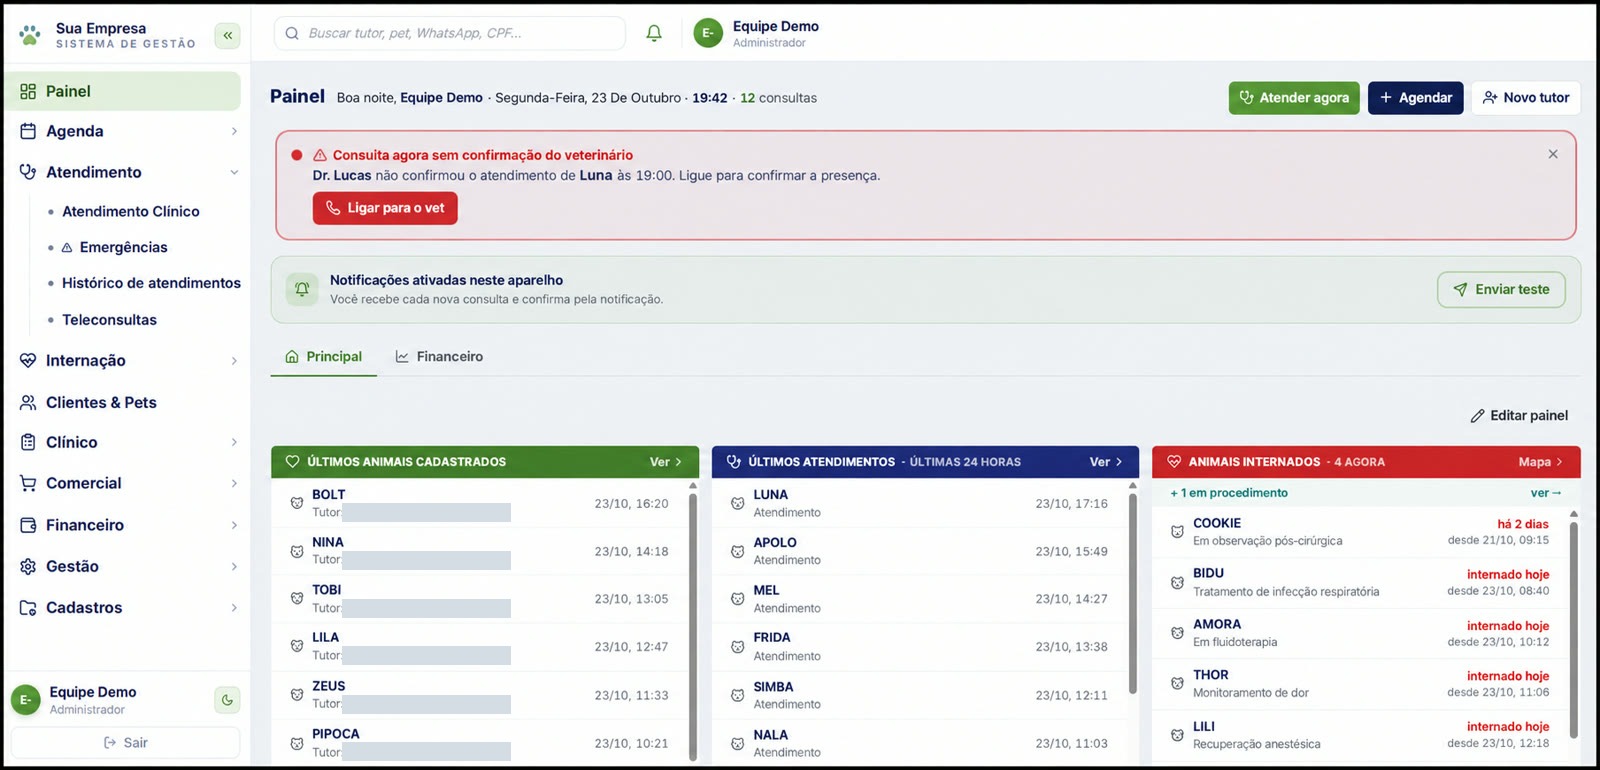Click the heart icon in Últimos Animais header

[x=293, y=462]
